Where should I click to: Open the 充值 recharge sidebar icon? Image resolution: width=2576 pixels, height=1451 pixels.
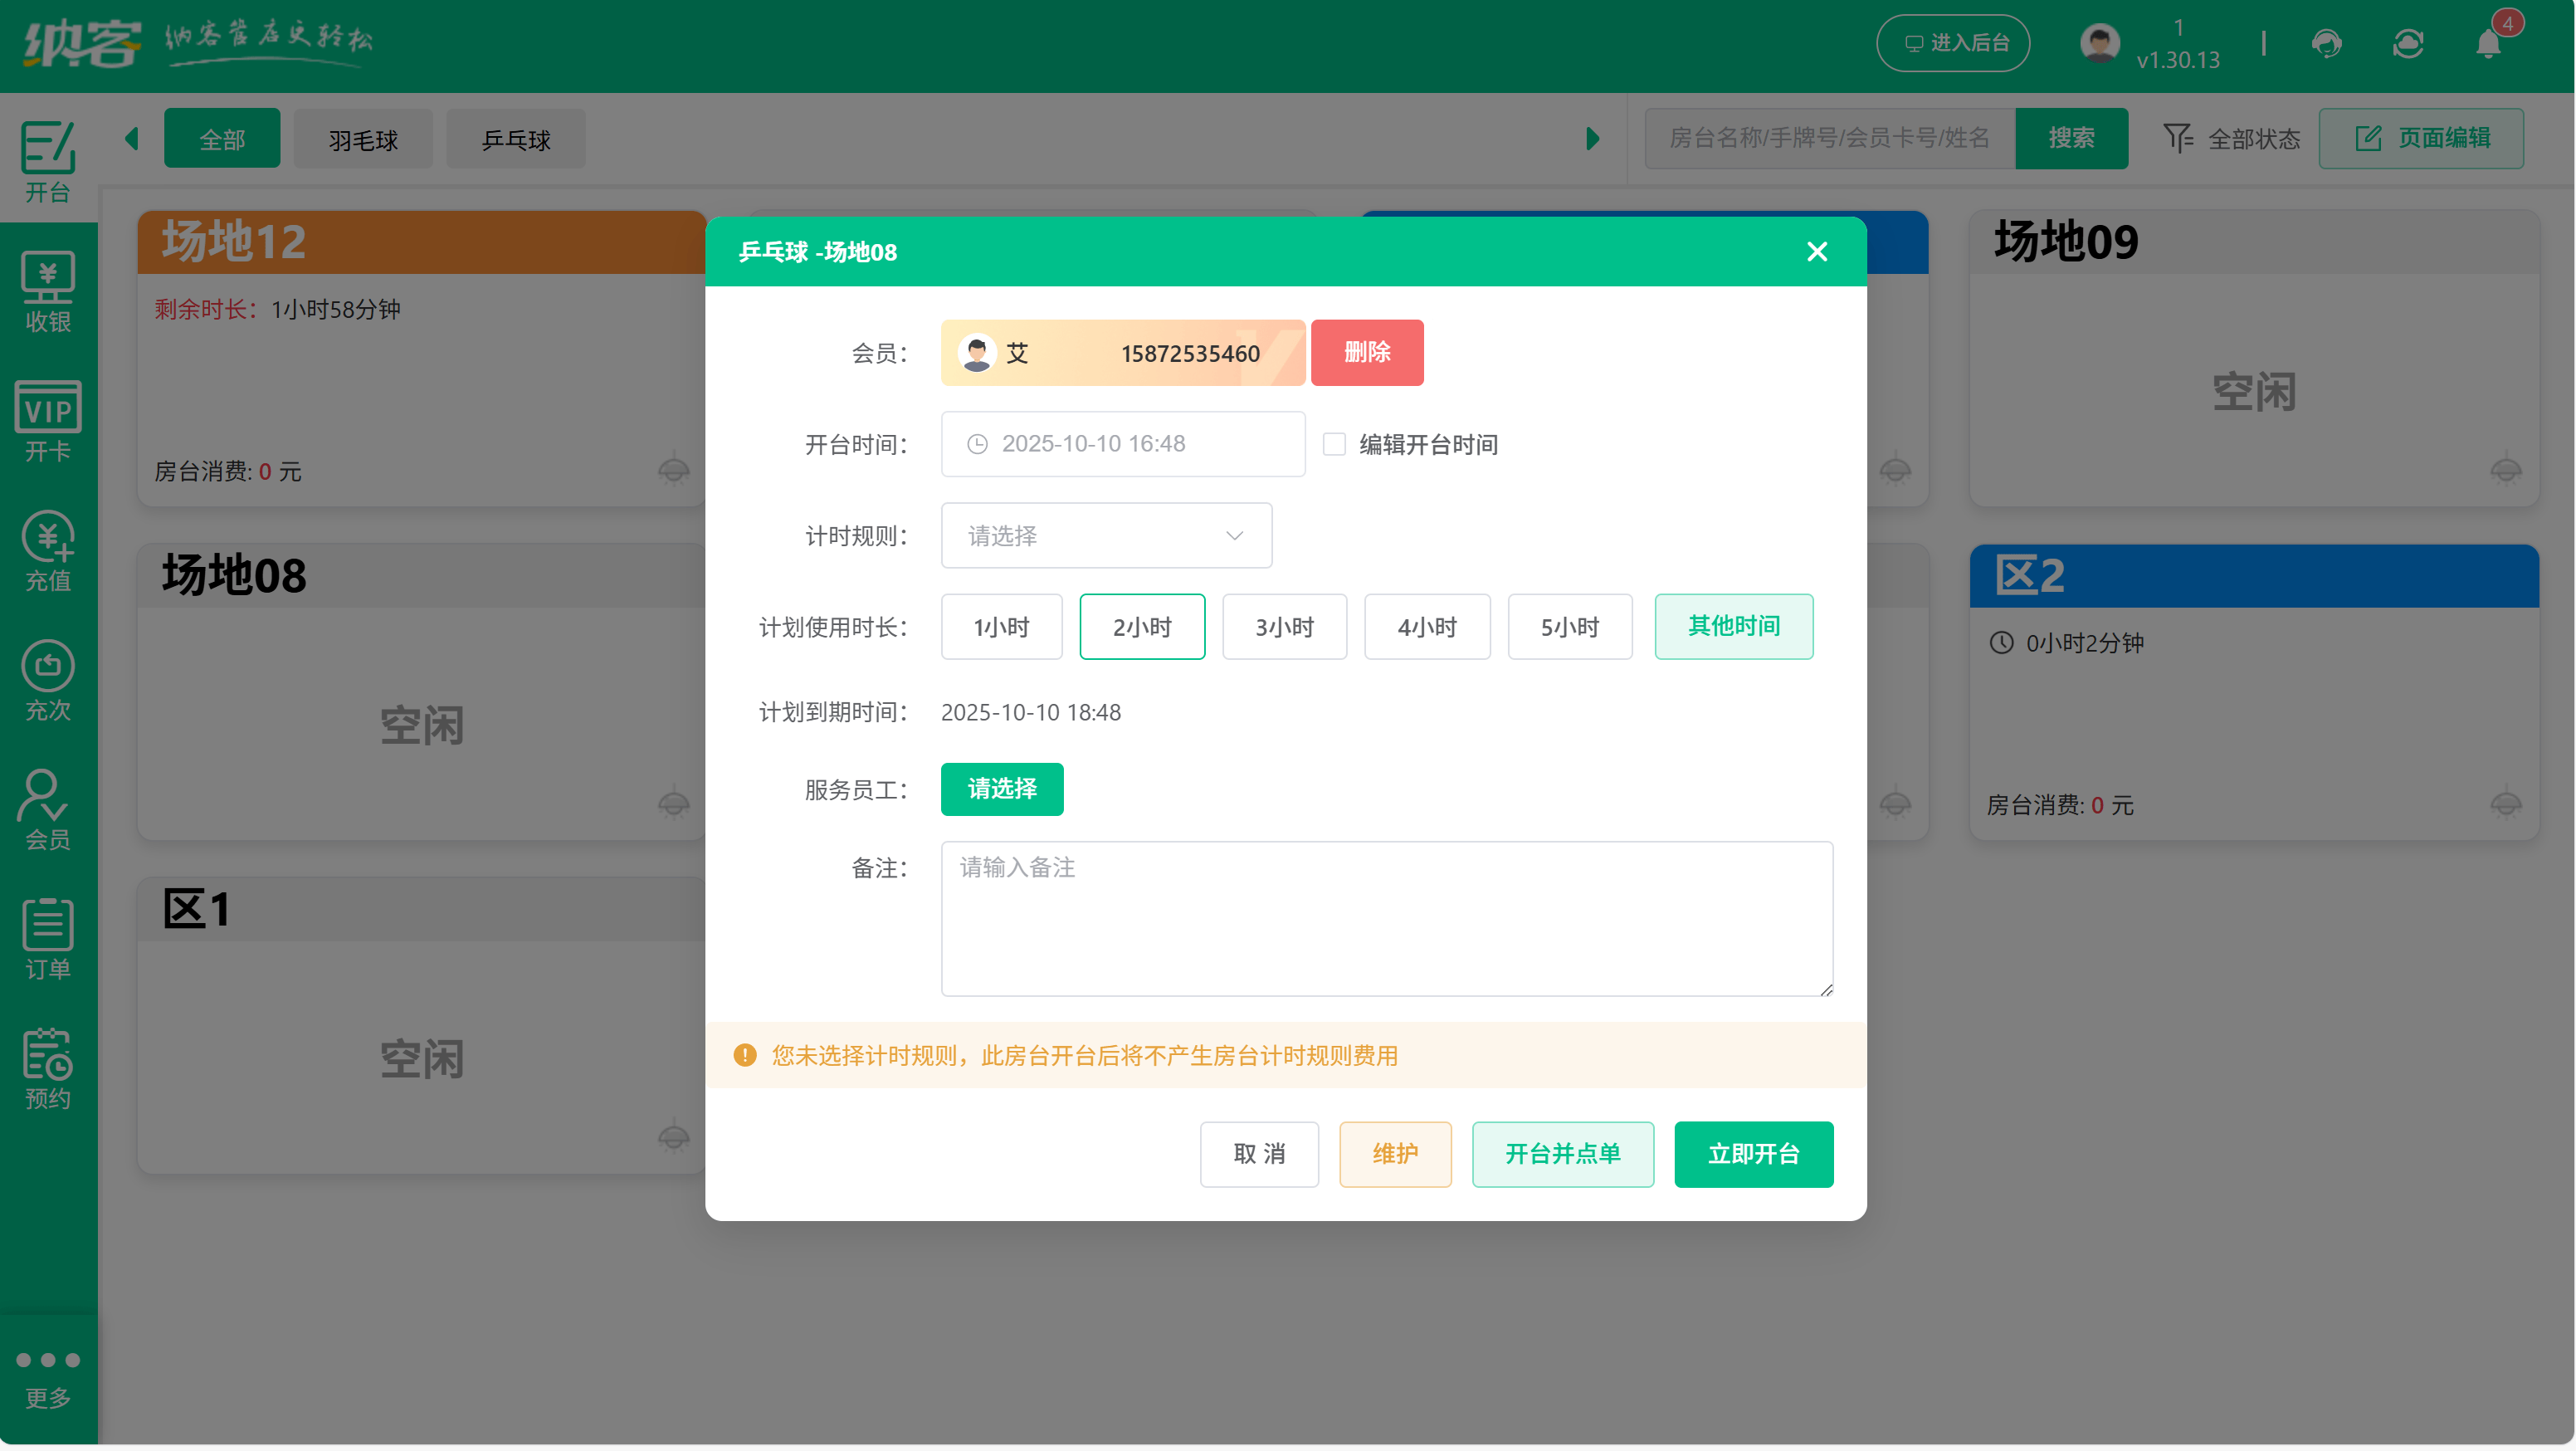click(48, 551)
